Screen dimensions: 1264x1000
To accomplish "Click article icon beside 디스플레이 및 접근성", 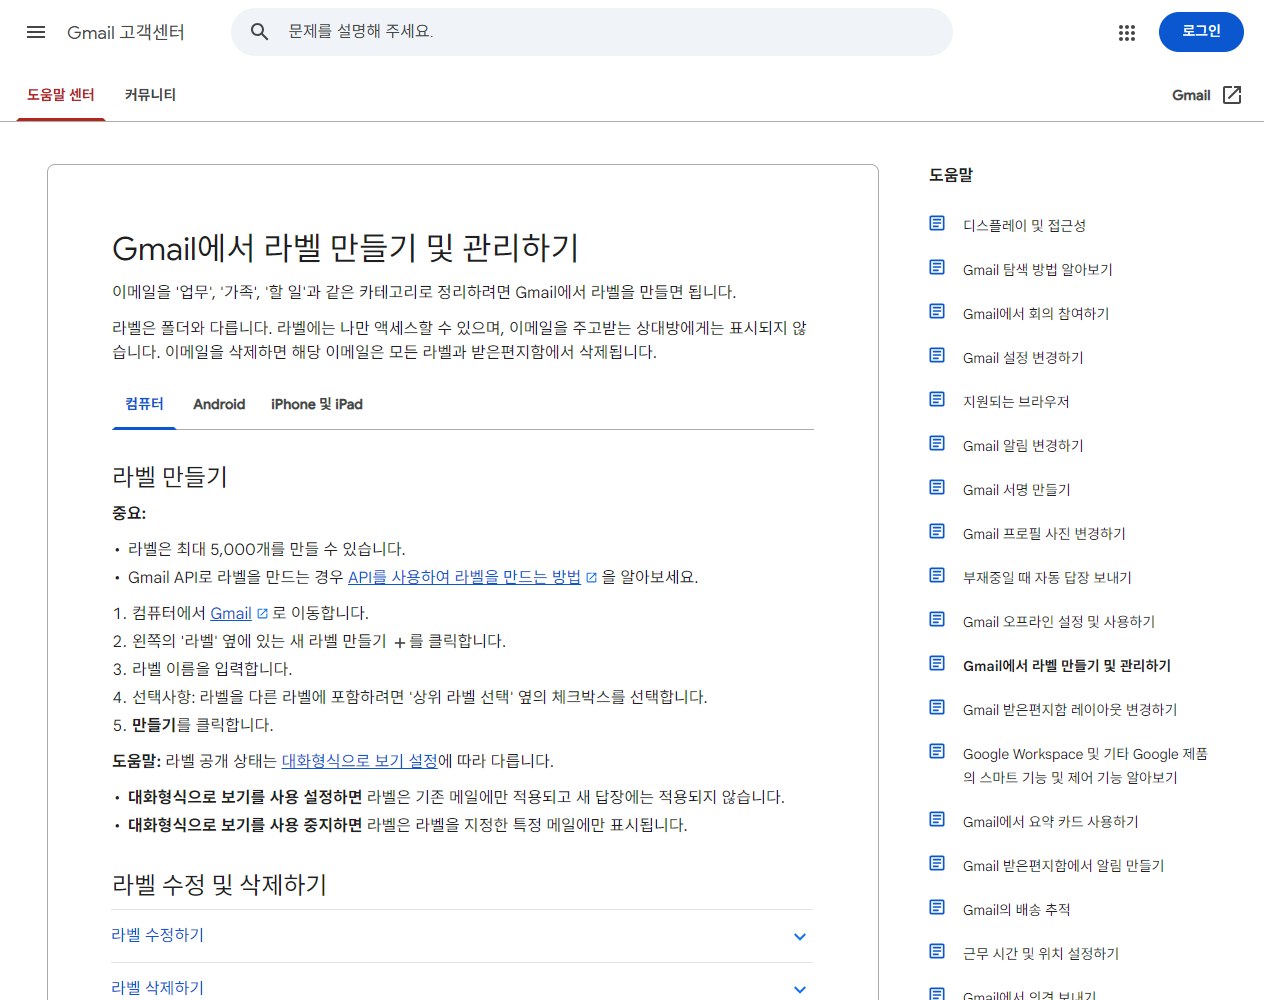I will tap(937, 223).
